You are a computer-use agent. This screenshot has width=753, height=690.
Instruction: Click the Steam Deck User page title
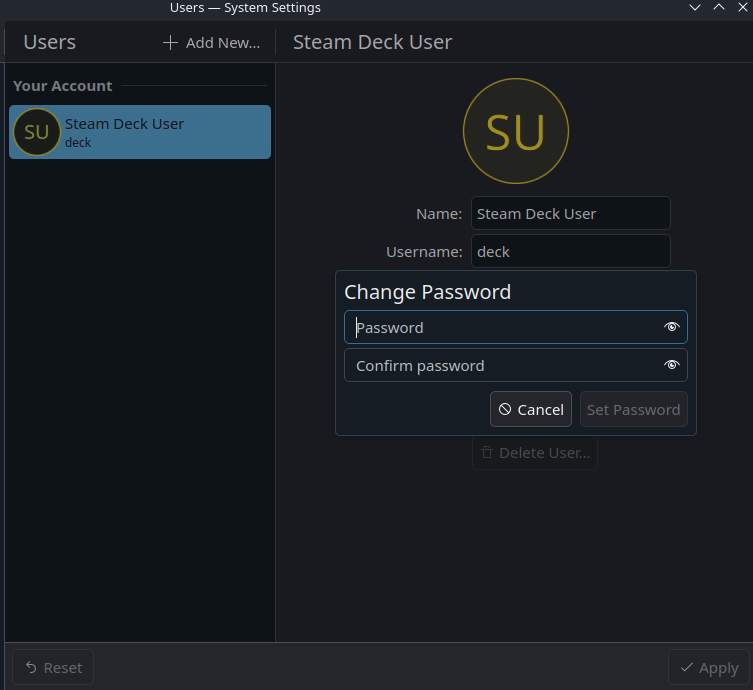tap(372, 42)
